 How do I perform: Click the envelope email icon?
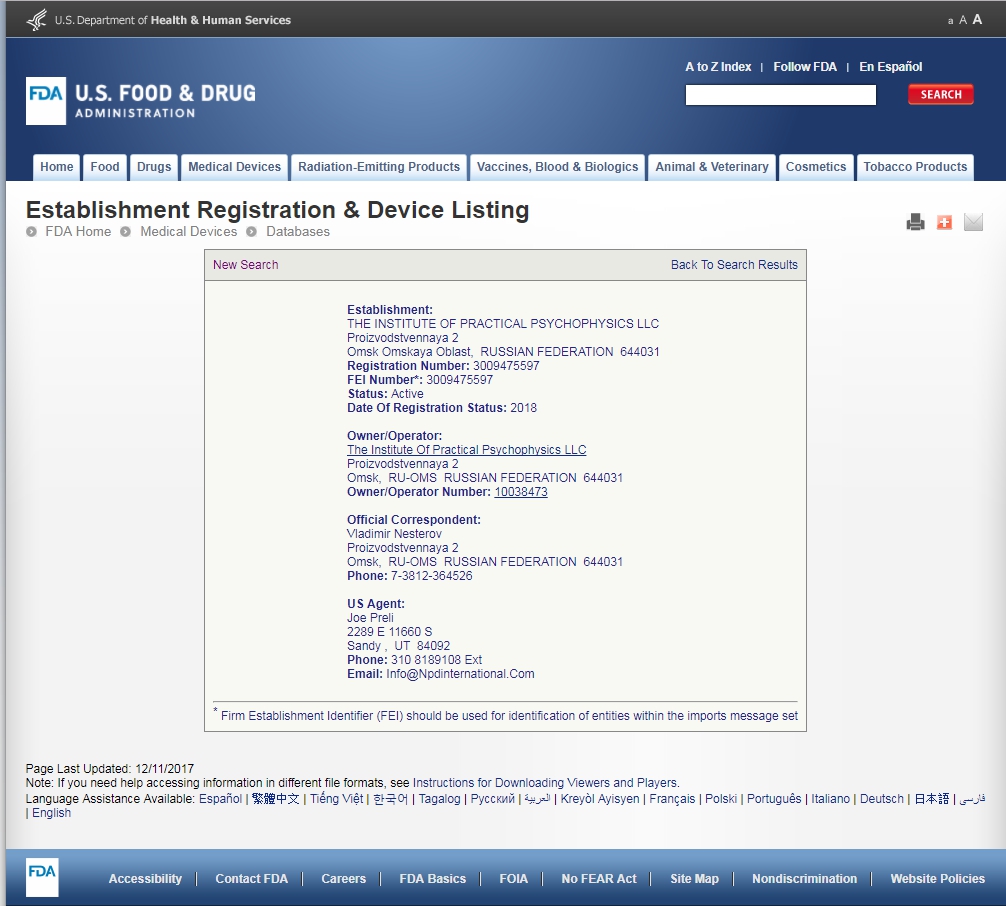pyautogui.click(x=973, y=222)
